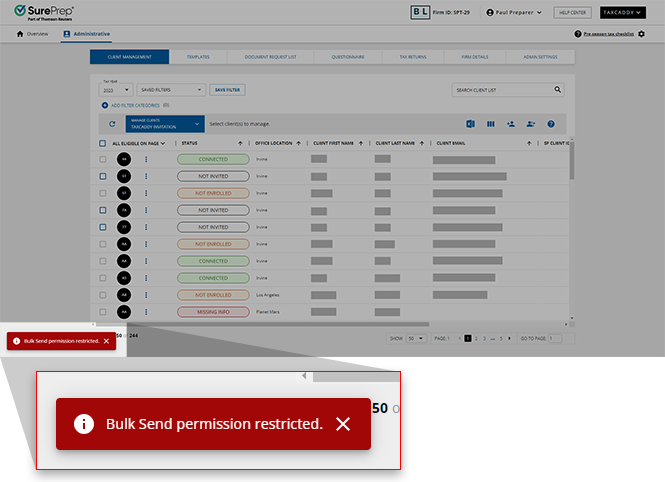Click the help question mark icon
Image resolution: width=665 pixels, height=482 pixels.
point(551,124)
